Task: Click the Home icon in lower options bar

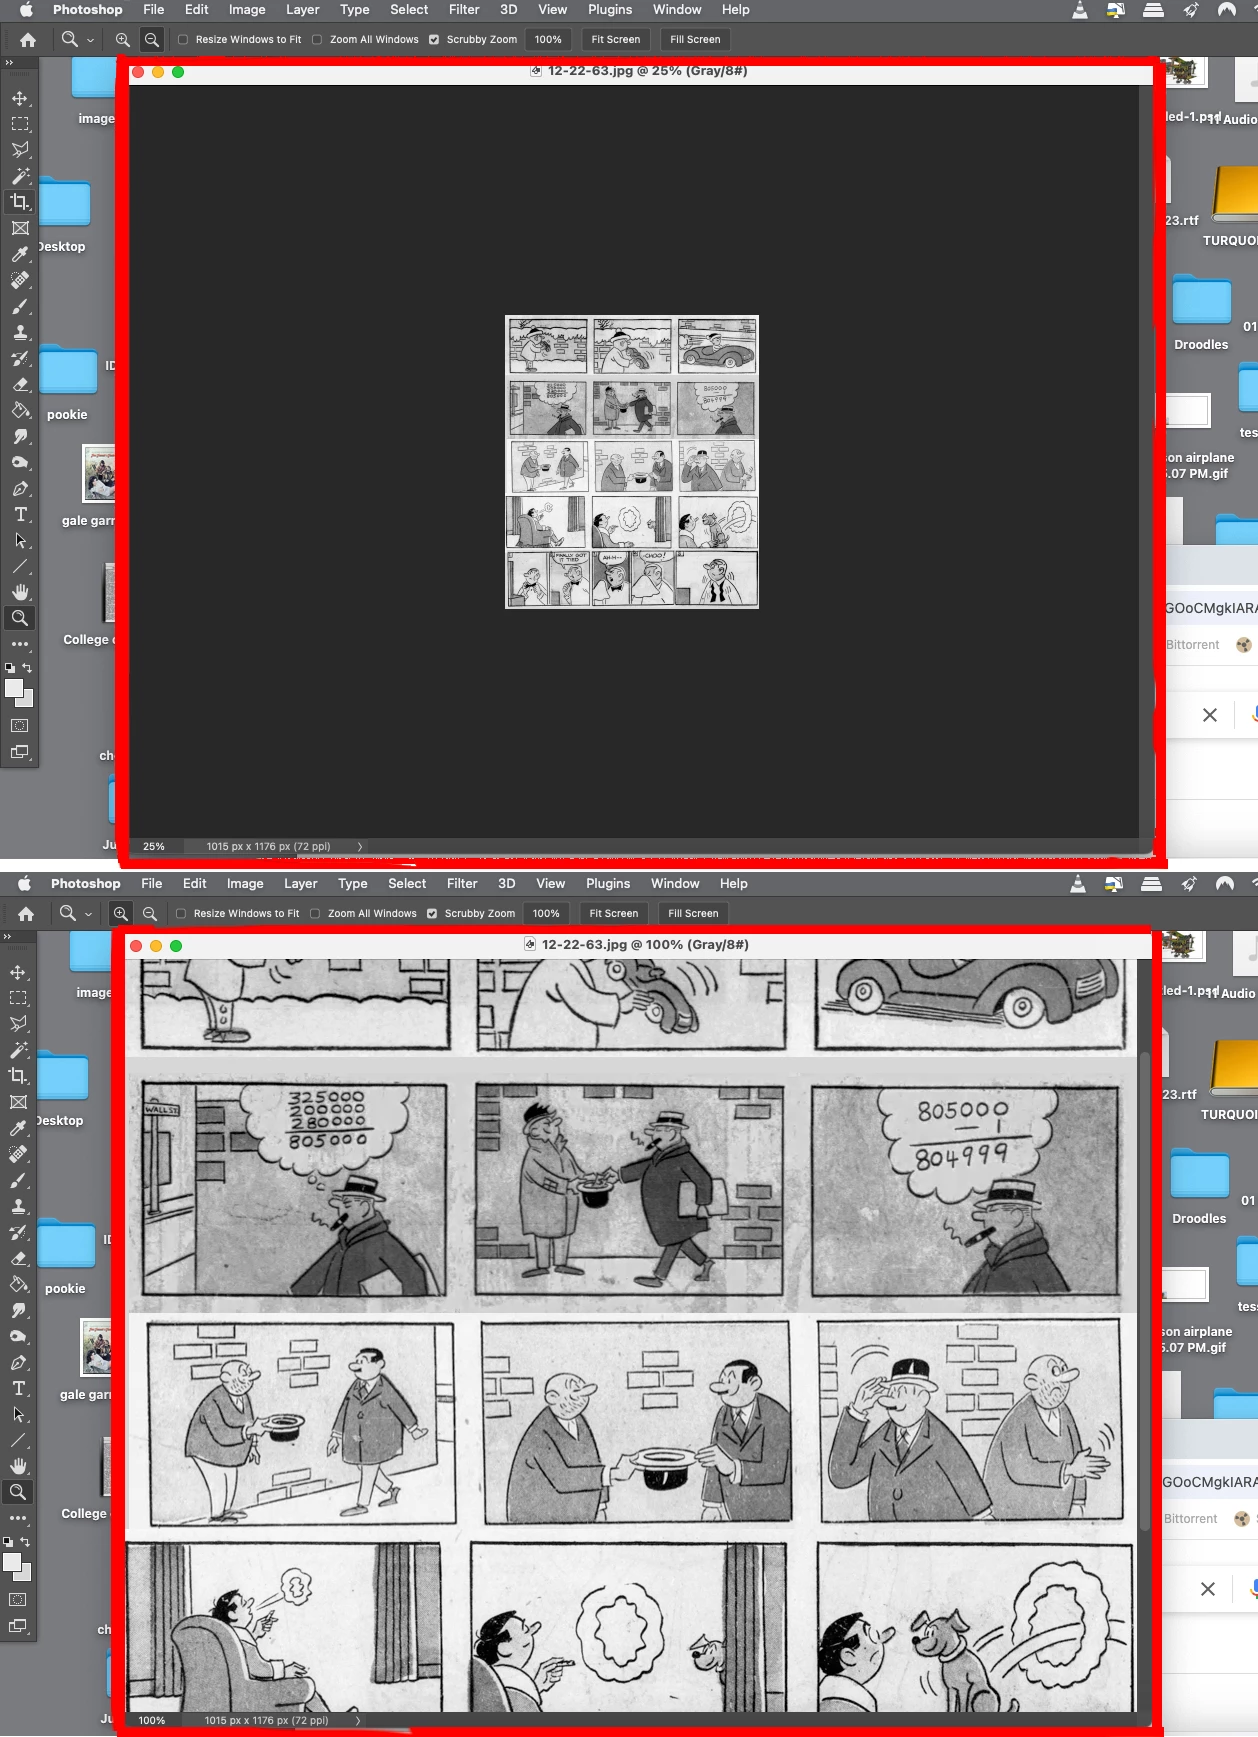Action: tap(26, 914)
